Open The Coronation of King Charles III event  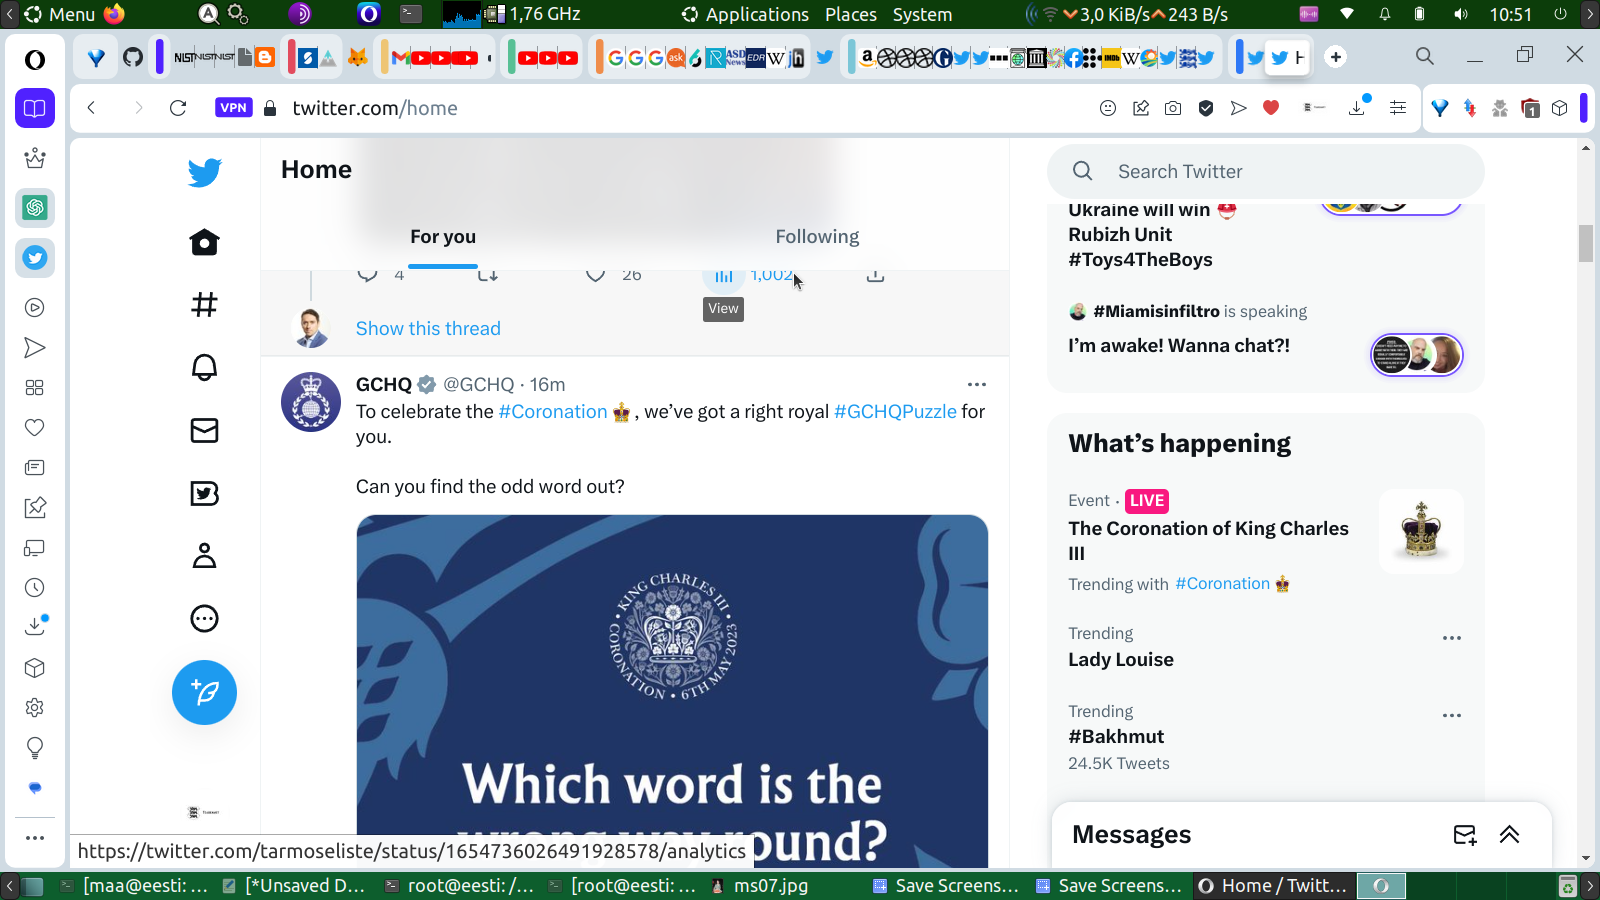click(1208, 540)
